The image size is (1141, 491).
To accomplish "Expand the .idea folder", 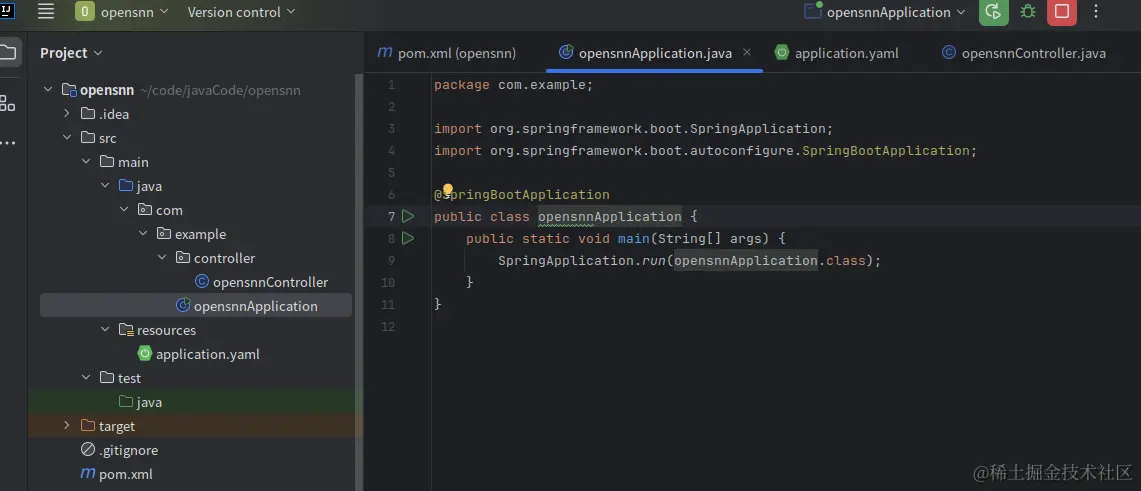I will coord(67,114).
